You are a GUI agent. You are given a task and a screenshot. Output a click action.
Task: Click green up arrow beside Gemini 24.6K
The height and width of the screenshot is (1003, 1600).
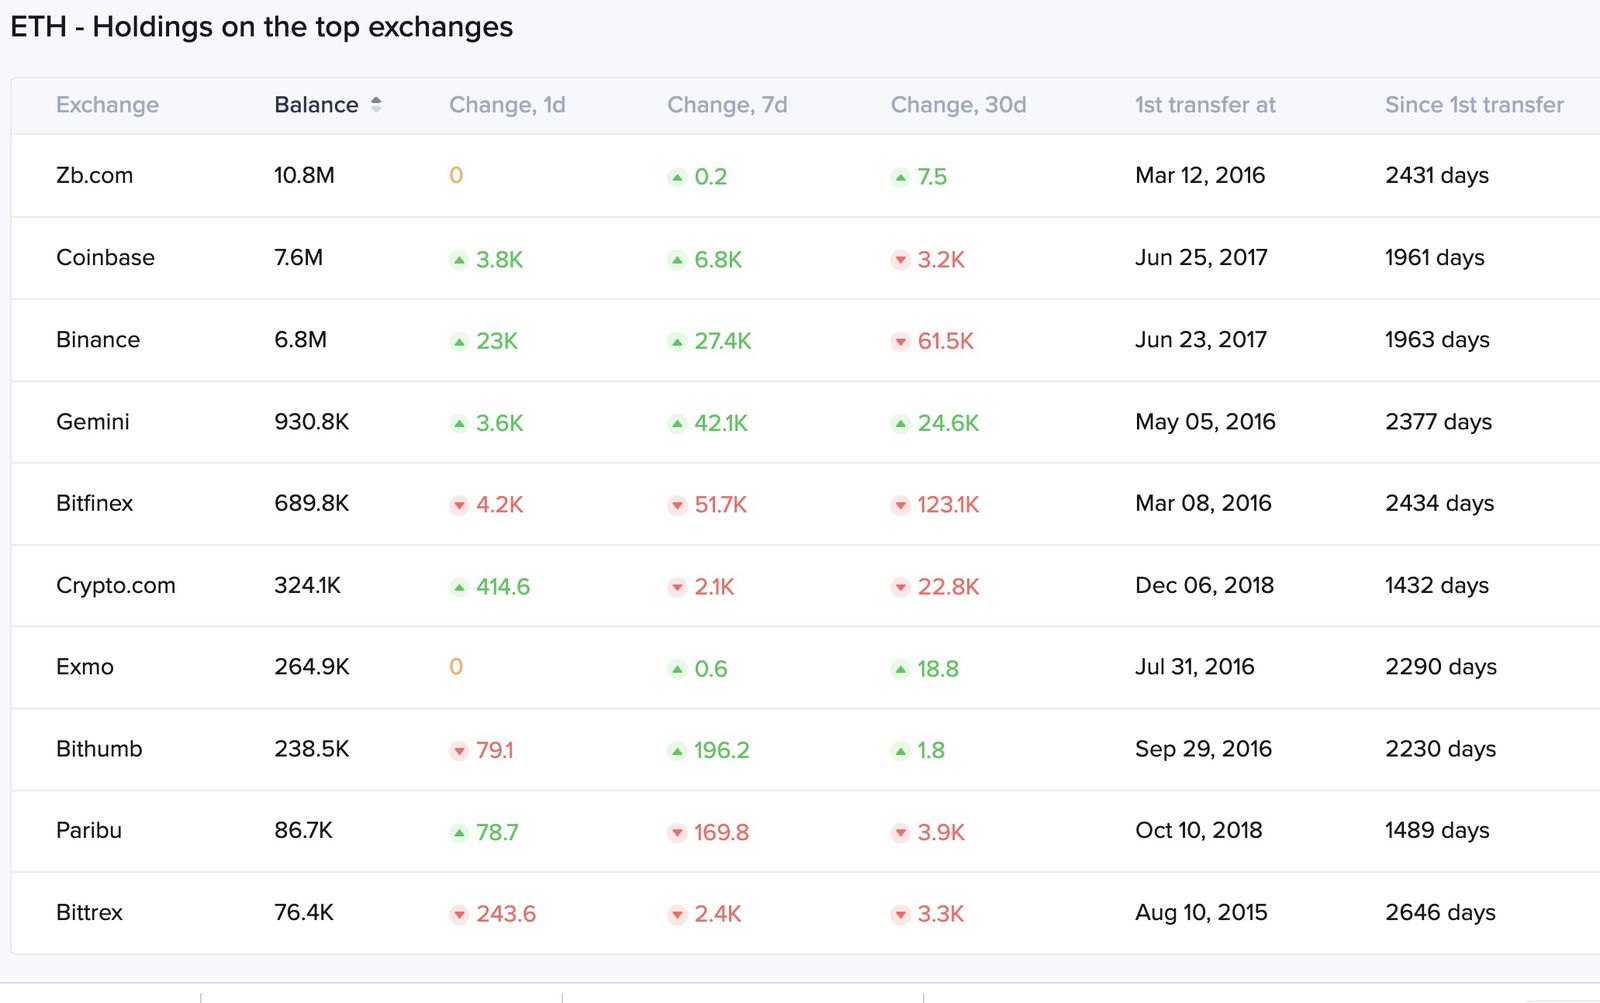click(x=900, y=424)
